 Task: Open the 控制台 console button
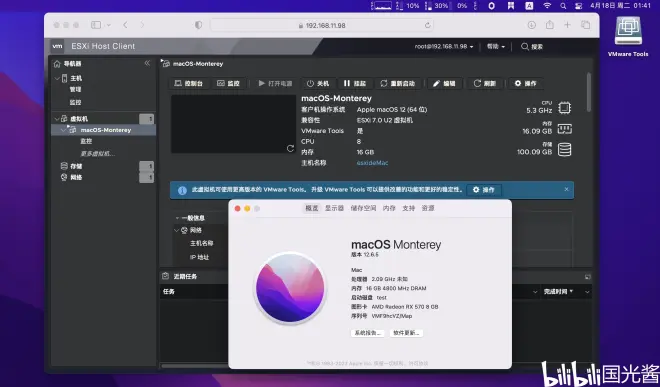(189, 83)
